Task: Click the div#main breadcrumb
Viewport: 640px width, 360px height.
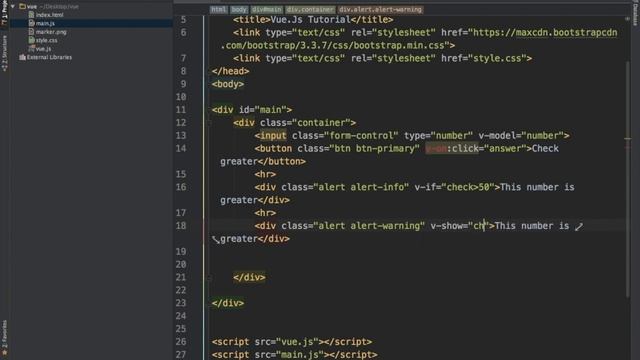Action: point(267,9)
